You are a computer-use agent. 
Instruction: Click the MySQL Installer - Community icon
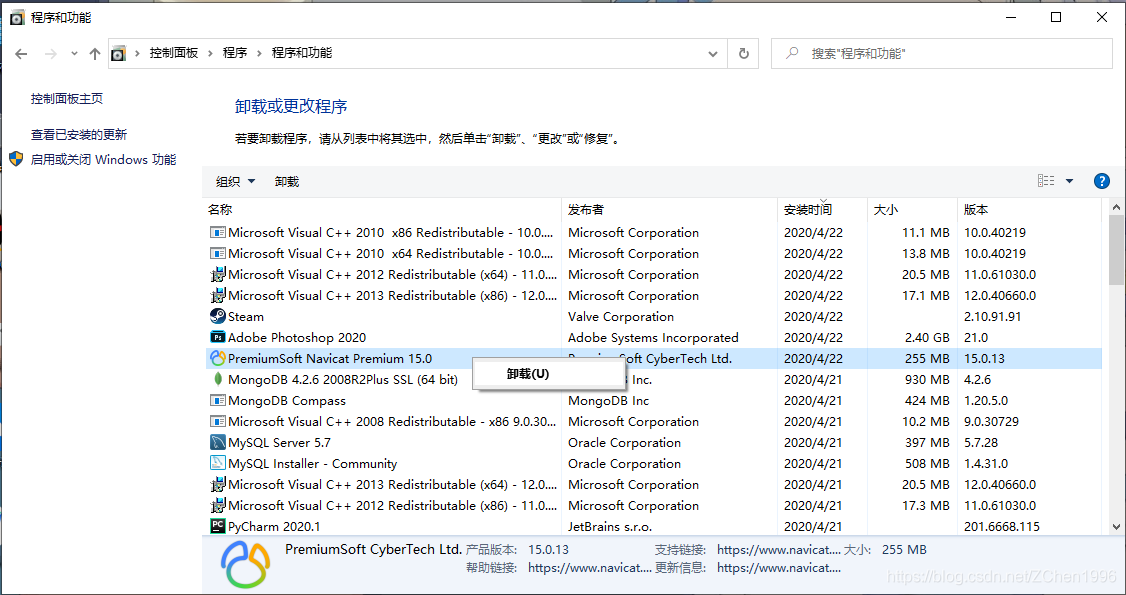(x=218, y=463)
